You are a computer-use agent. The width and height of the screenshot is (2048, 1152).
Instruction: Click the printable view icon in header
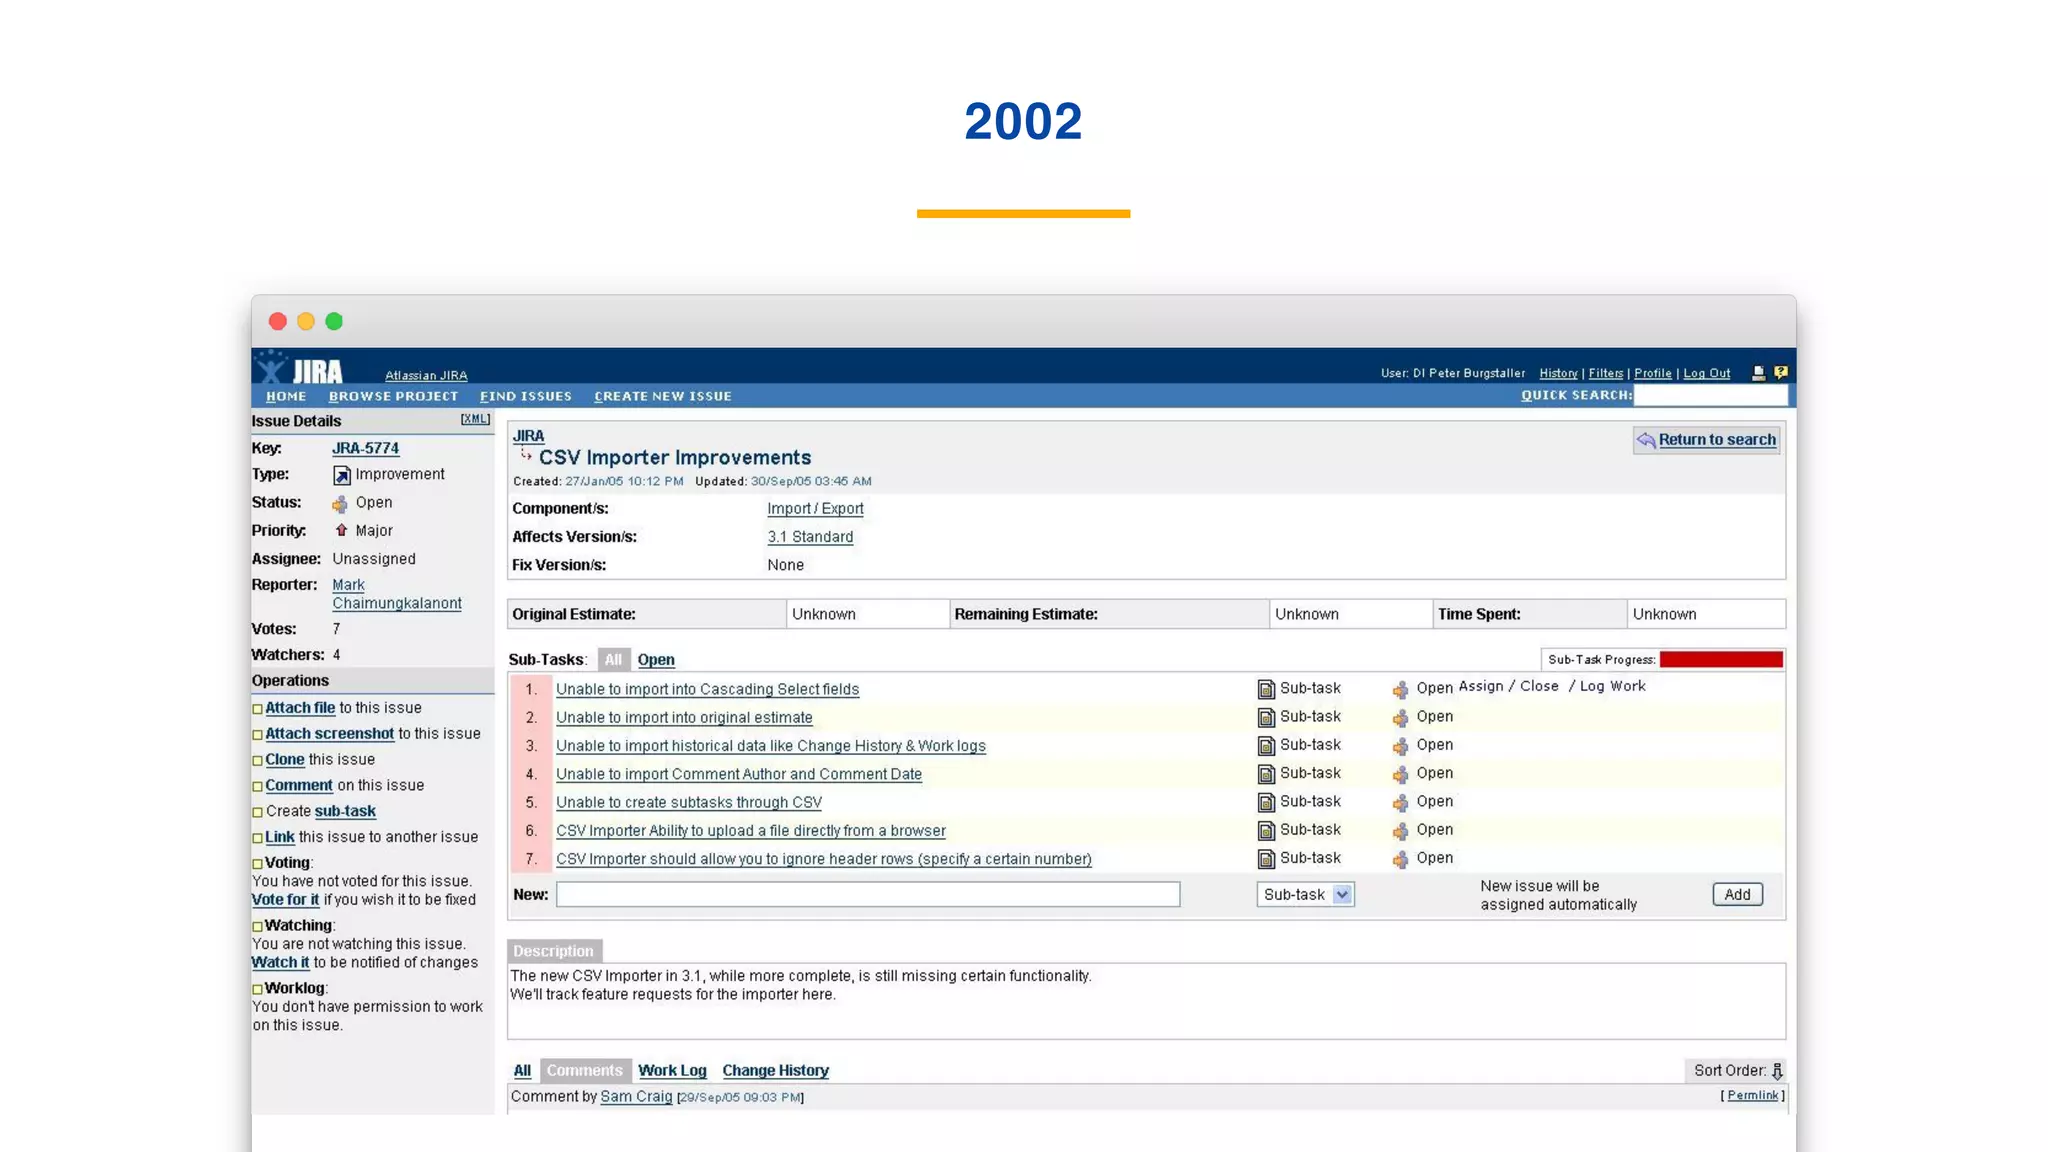click(x=1758, y=373)
